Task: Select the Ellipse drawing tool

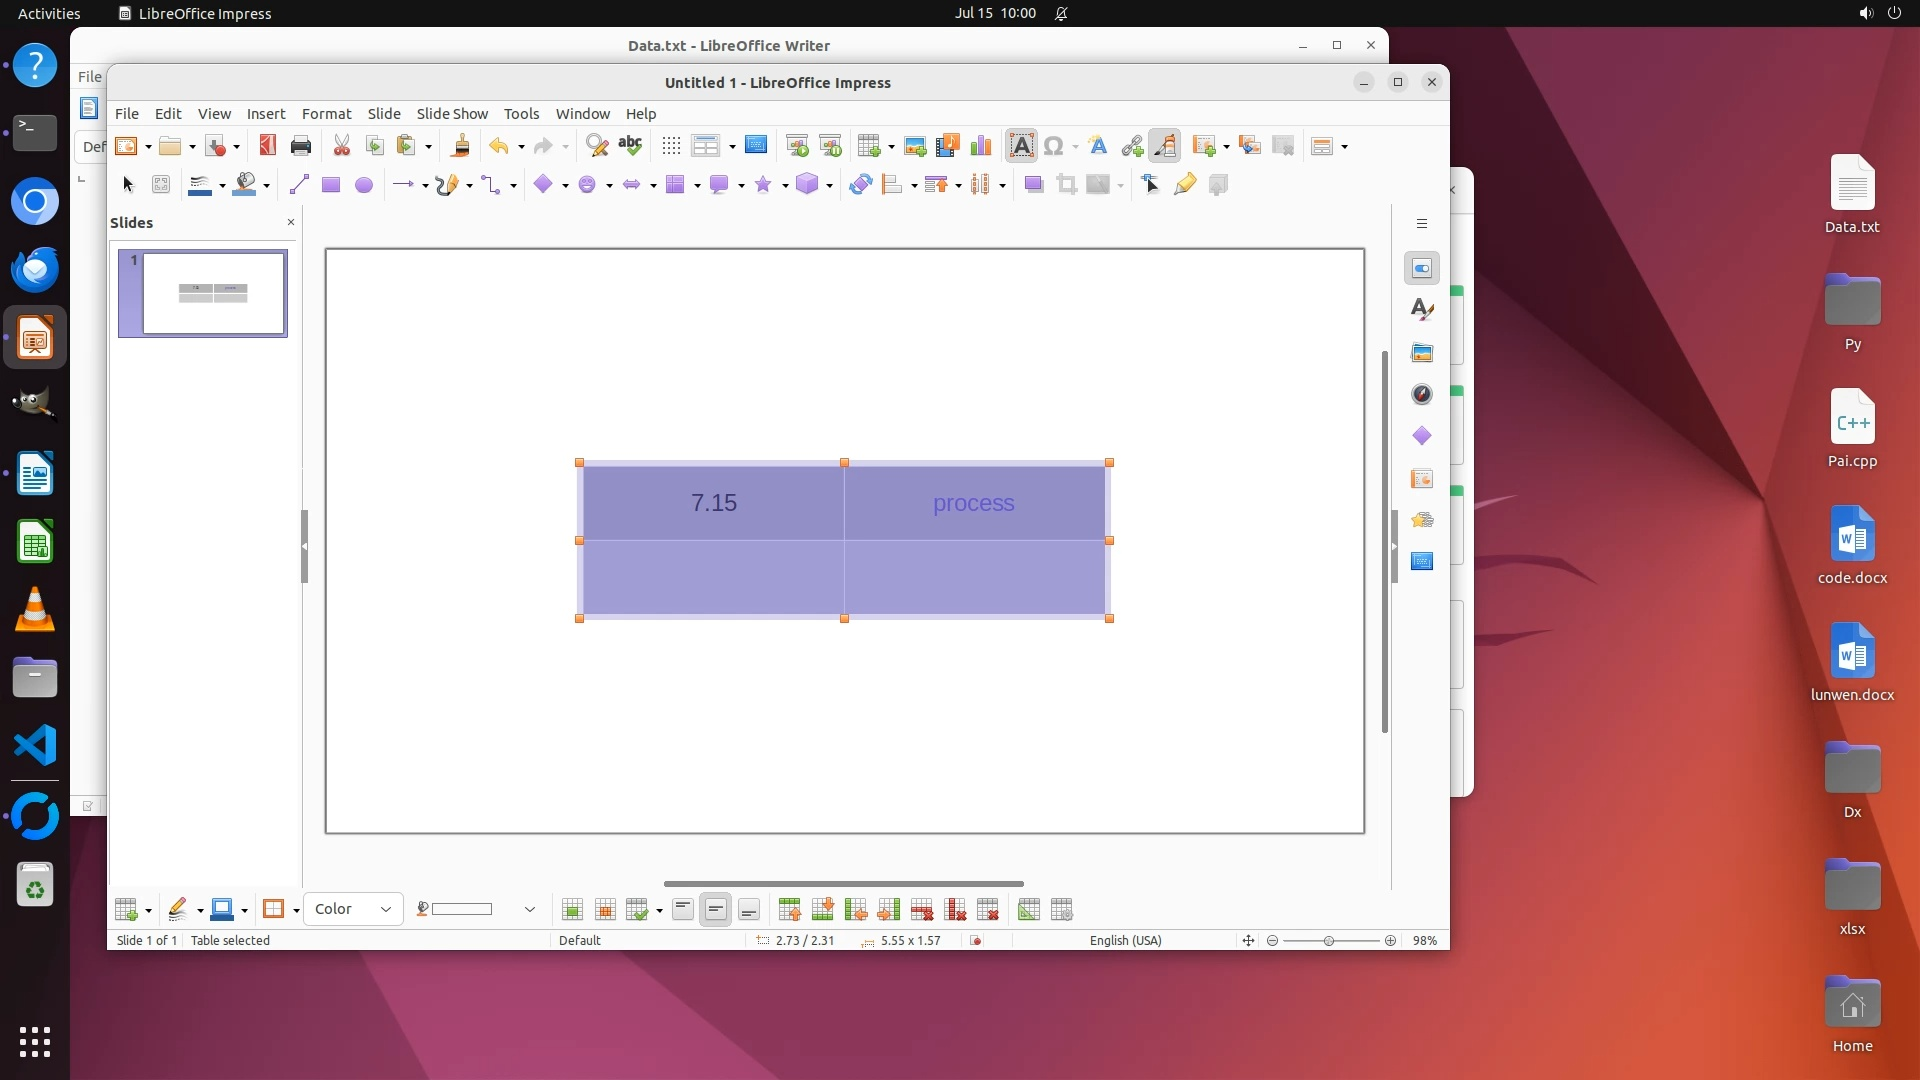Action: pos(364,185)
